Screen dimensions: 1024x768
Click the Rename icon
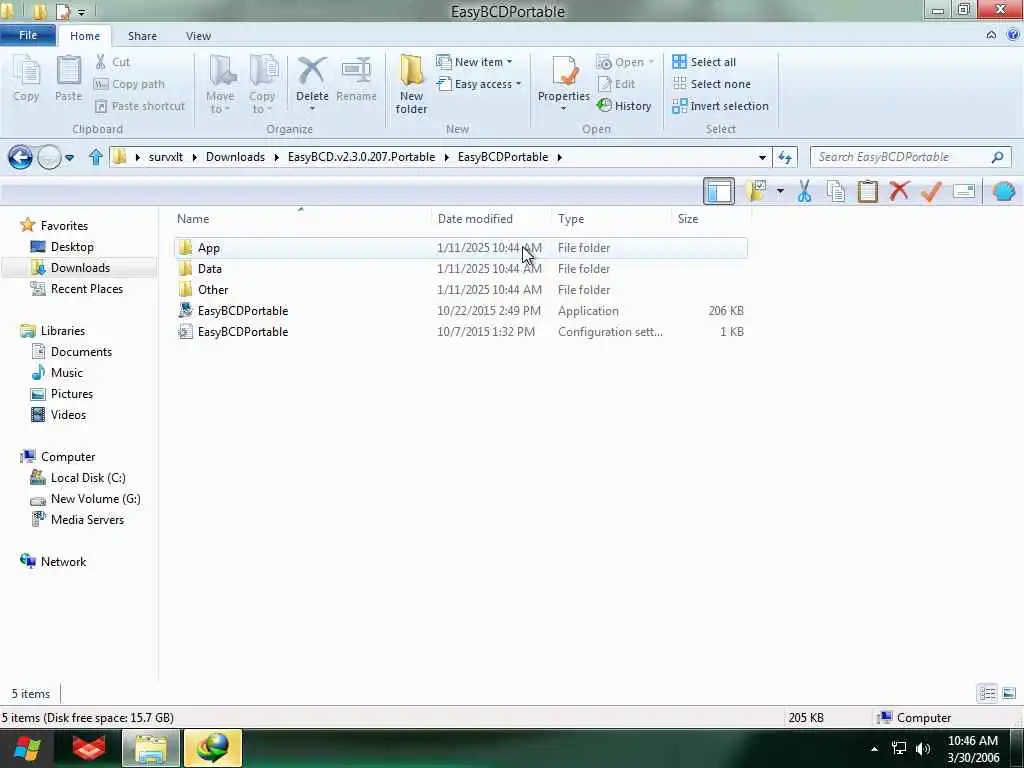point(357,71)
